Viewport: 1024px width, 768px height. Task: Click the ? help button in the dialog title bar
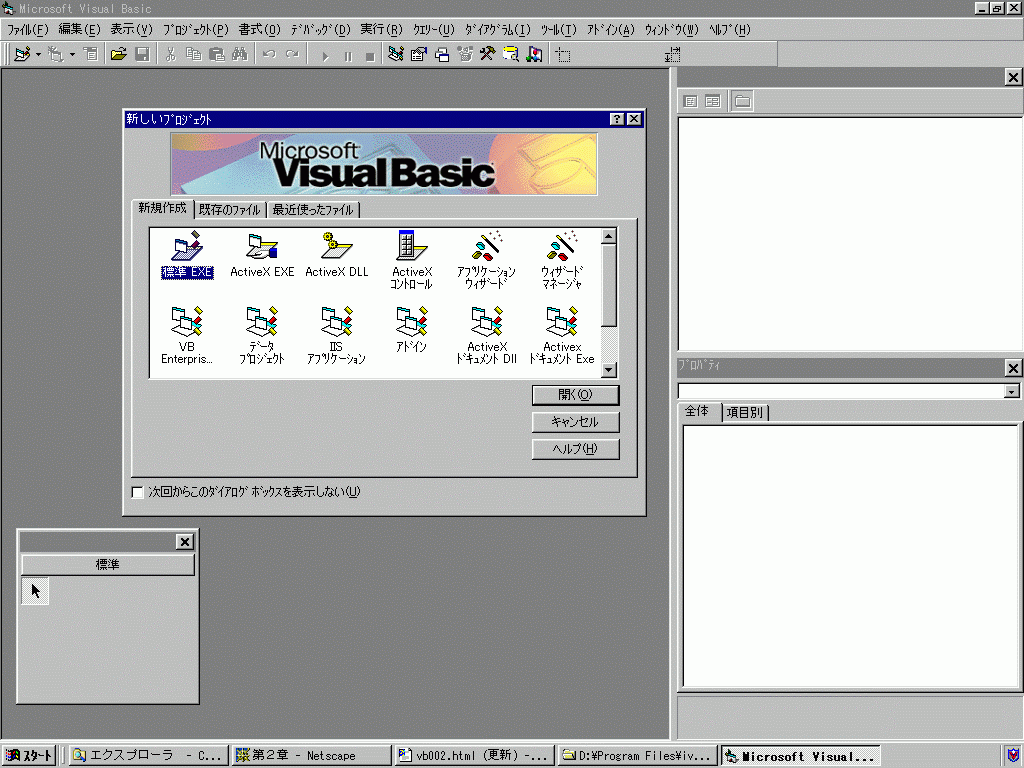coord(617,119)
